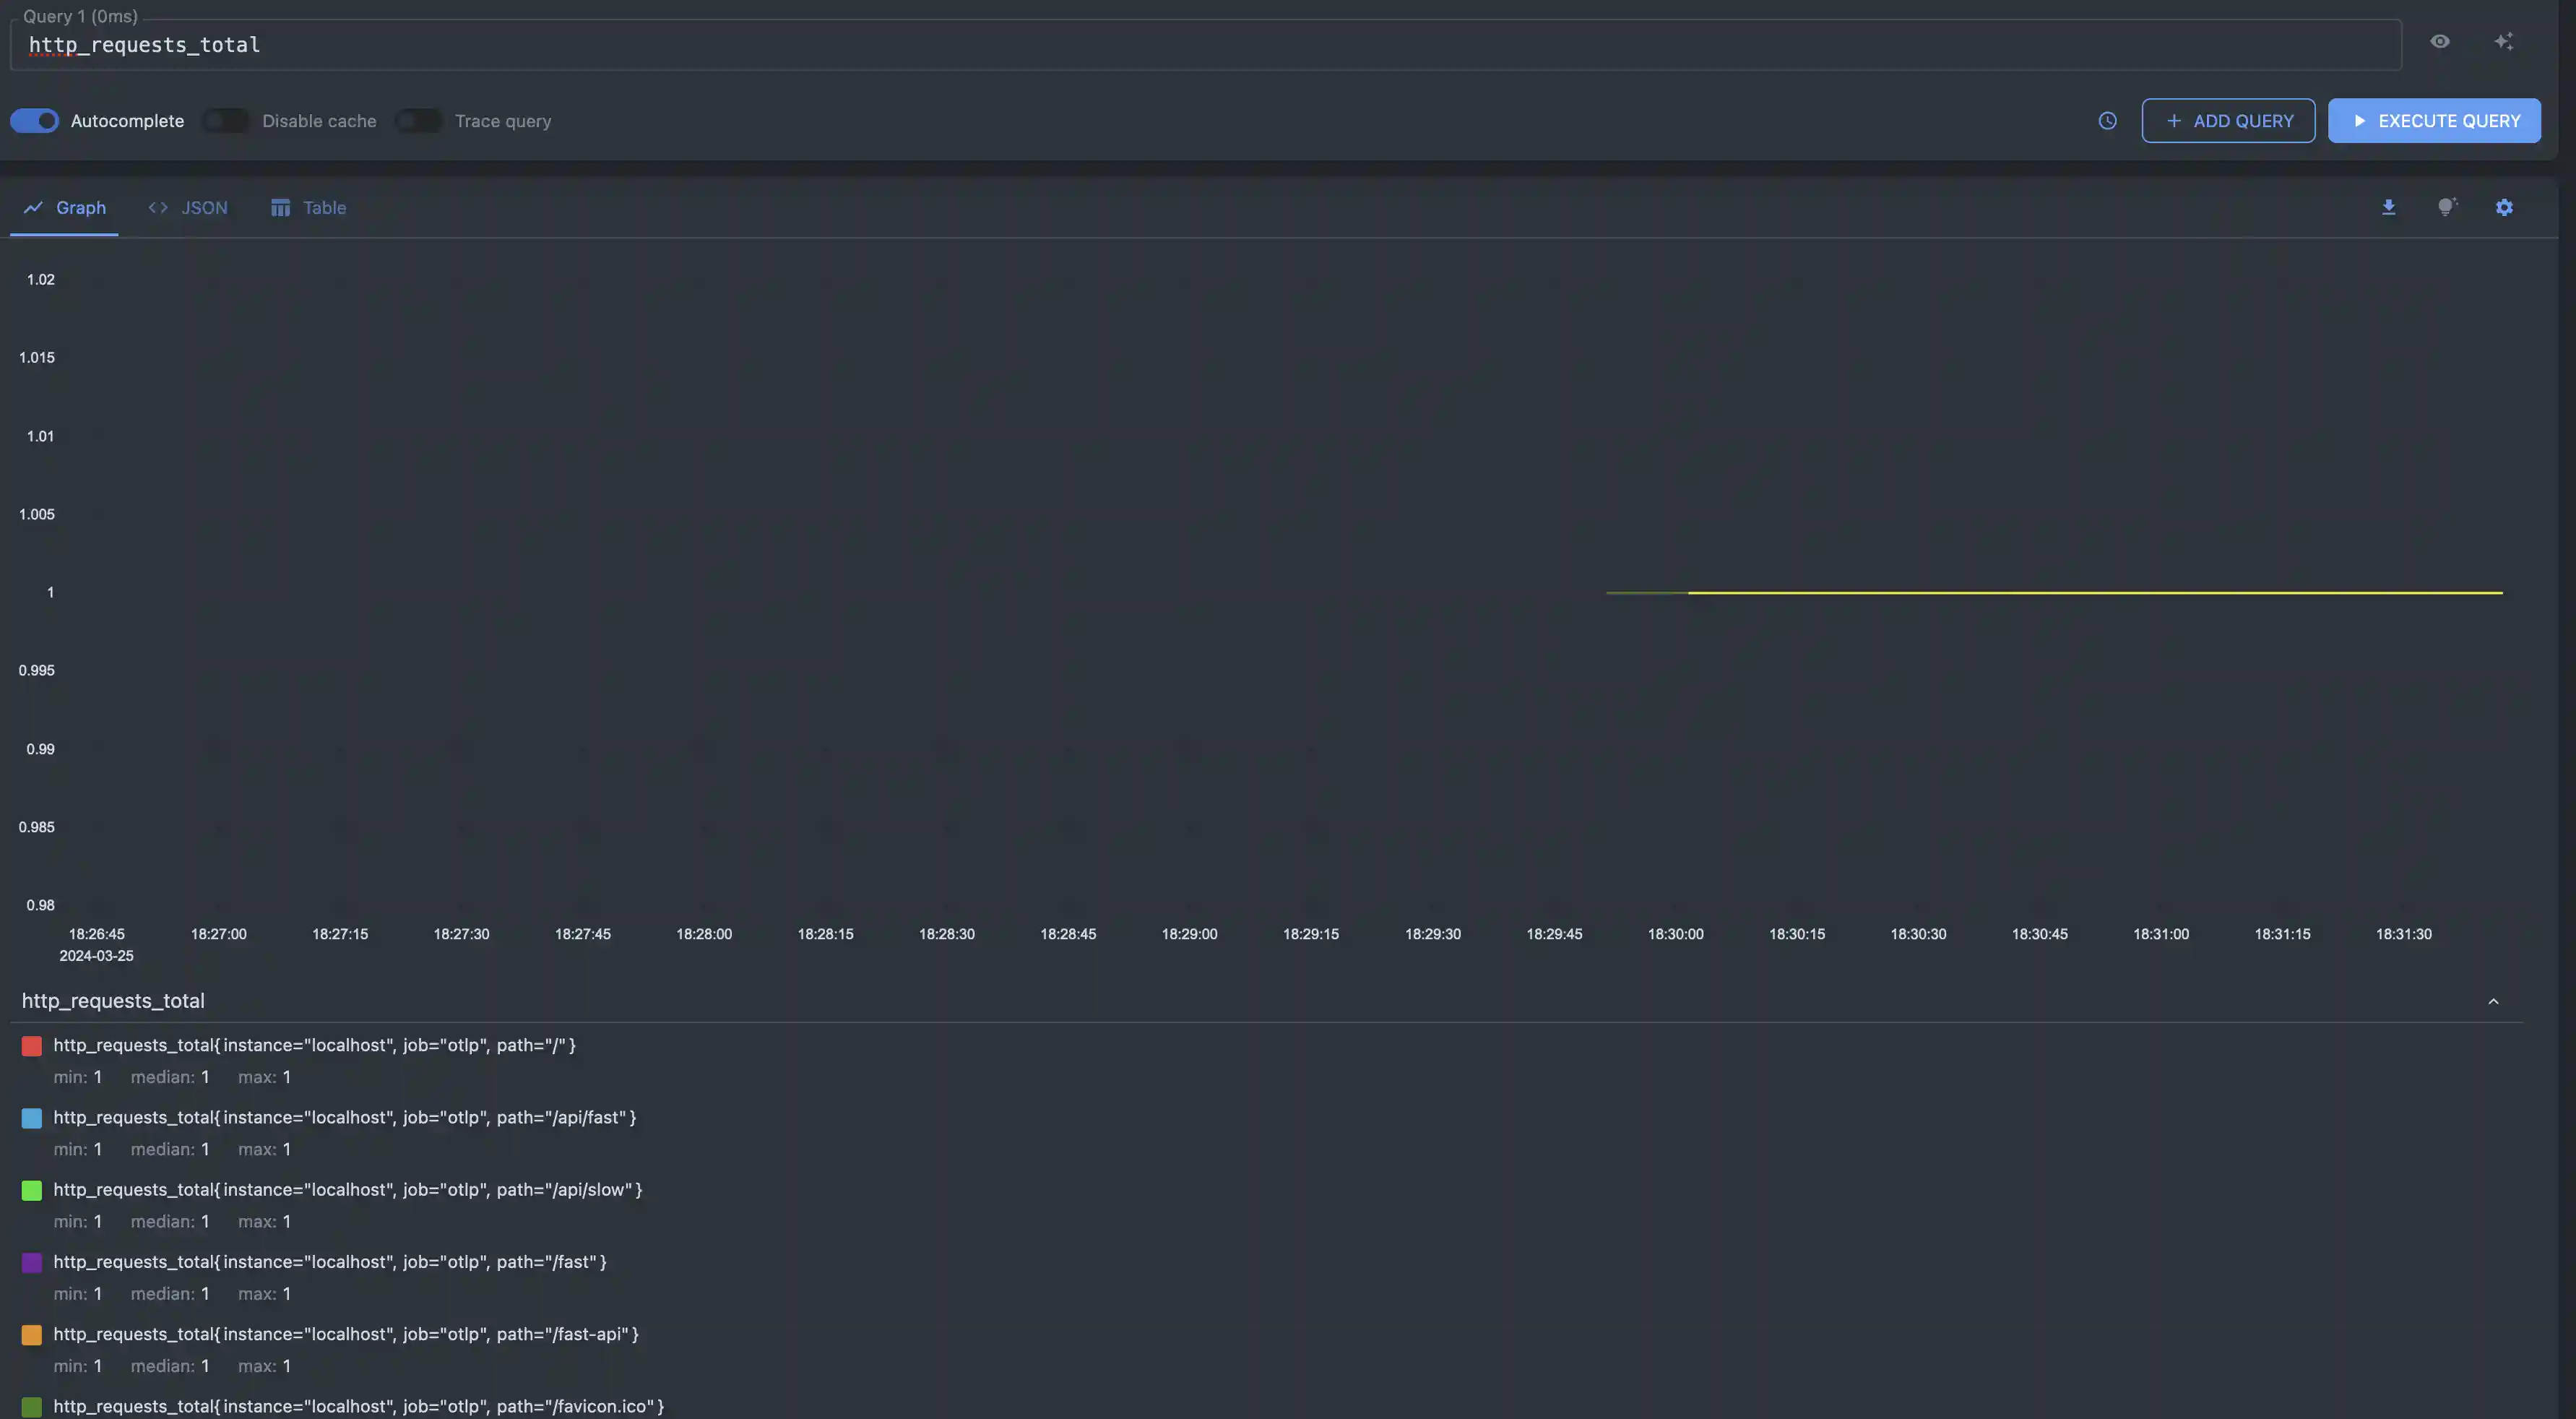Toggle query visibility eye icon
Viewport: 2576px width, 1419px height.
tap(2440, 42)
